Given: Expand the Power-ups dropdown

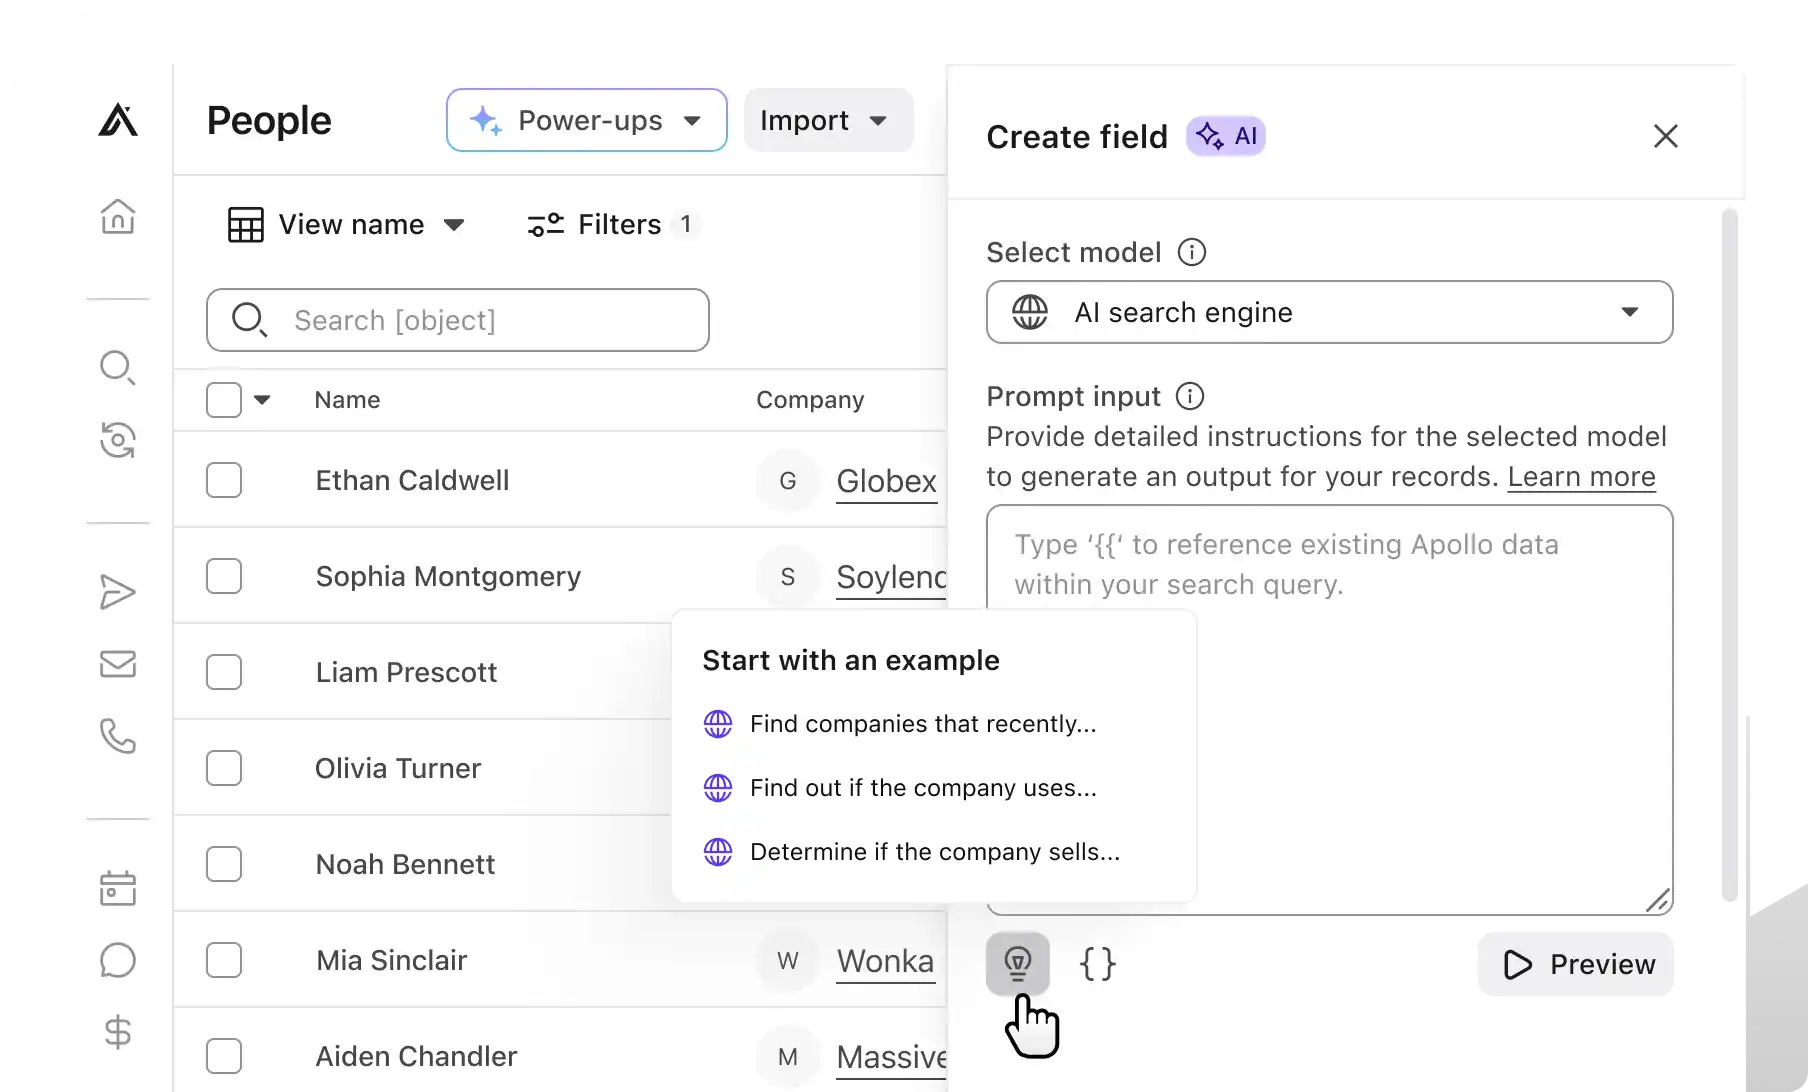Looking at the screenshot, I should 587,120.
